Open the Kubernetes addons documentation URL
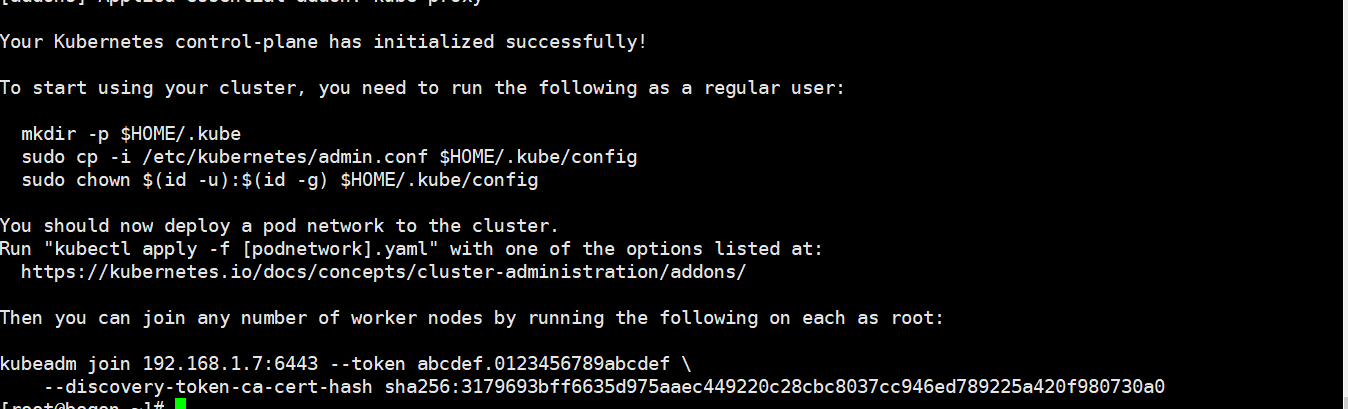This screenshot has width=1348, height=409. pyautogui.click(x=383, y=271)
